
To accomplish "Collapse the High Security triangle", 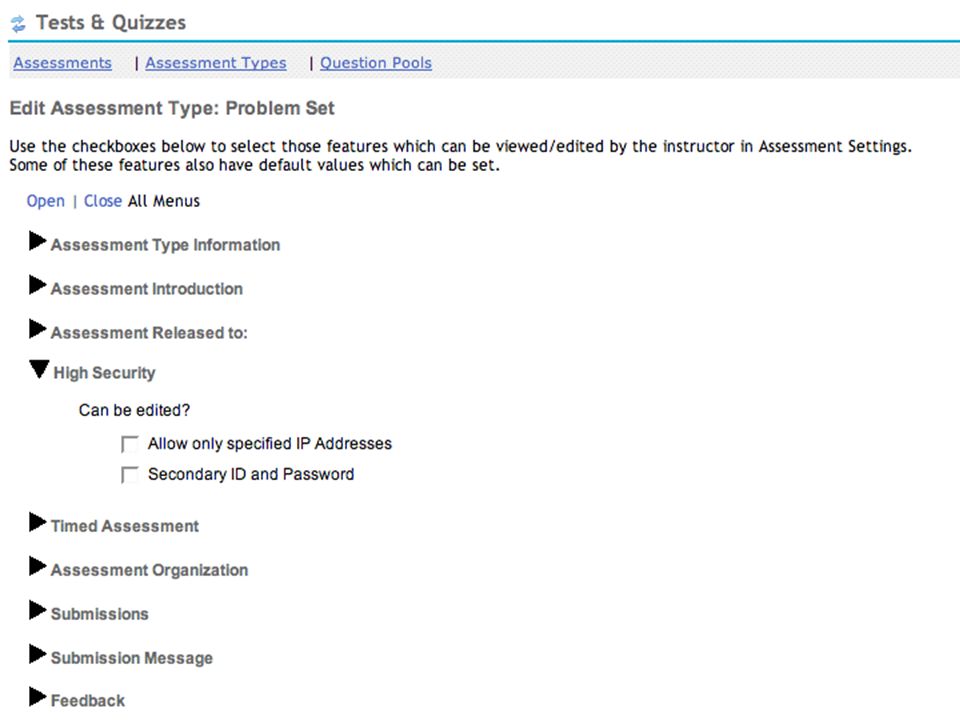I will (x=39, y=369).
